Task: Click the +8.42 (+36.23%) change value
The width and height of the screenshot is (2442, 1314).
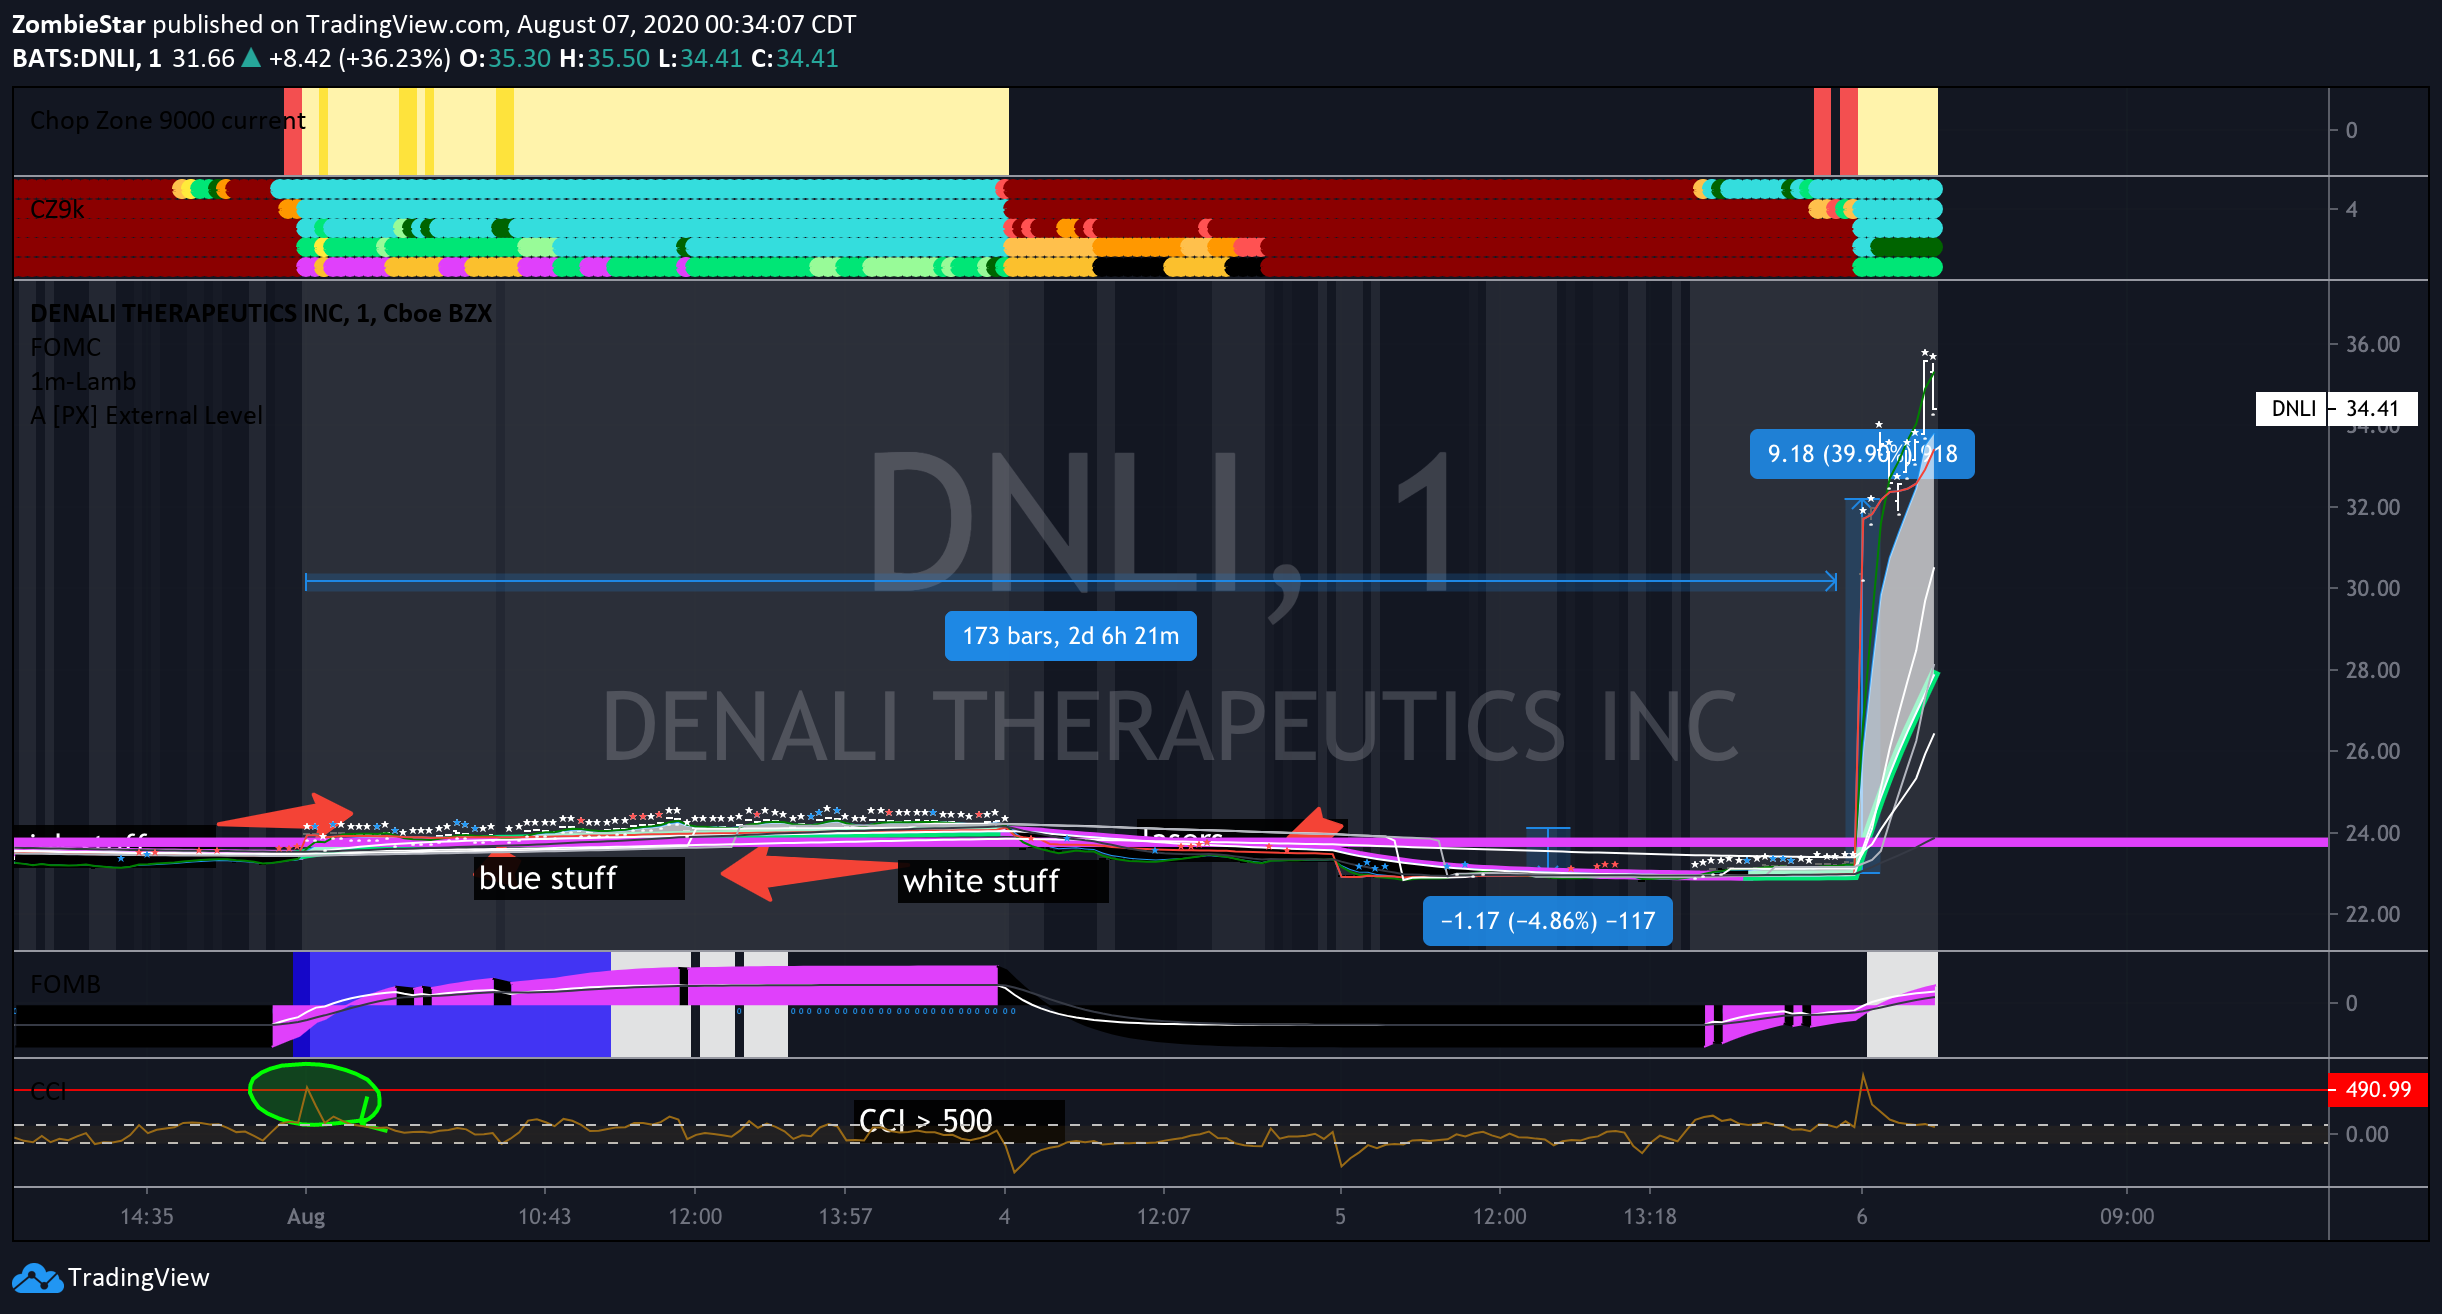Action: [359, 58]
